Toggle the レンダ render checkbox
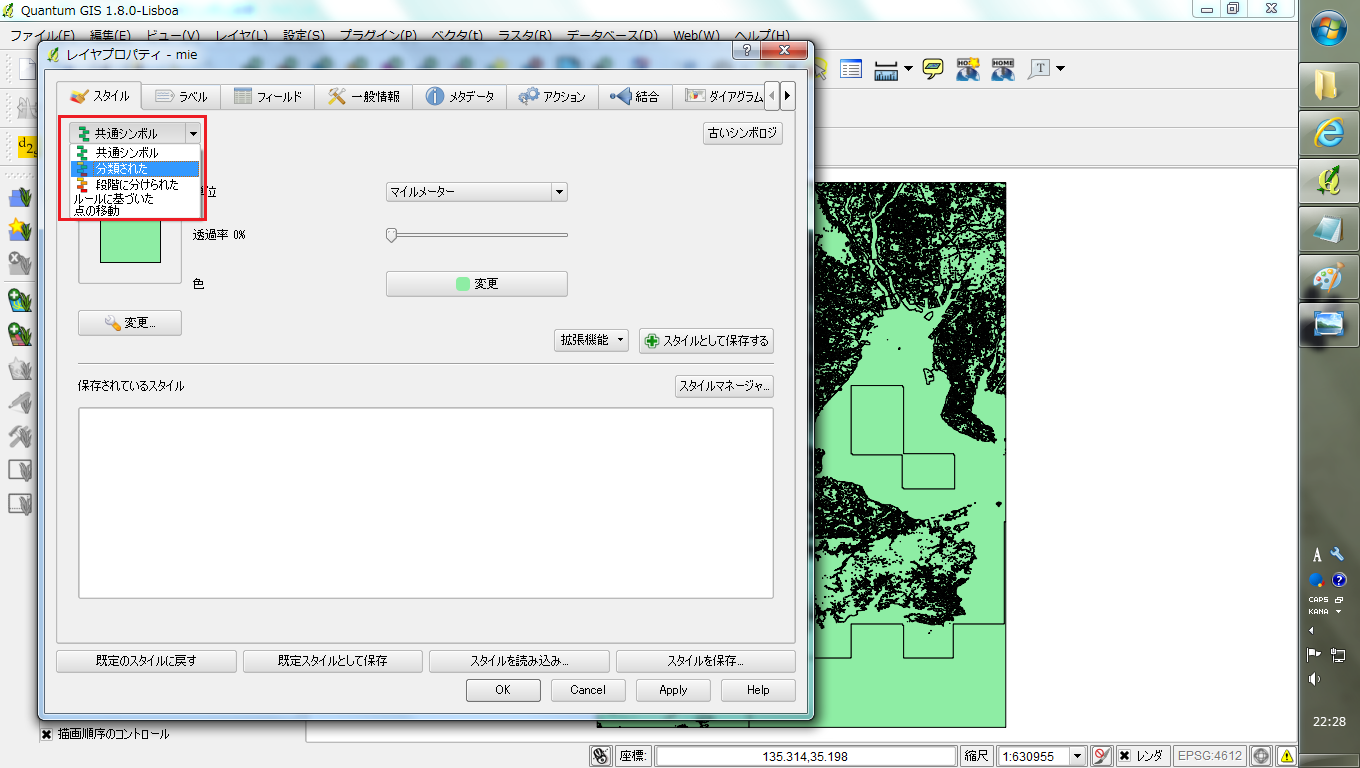This screenshot has height=768, width=1360. [1125, 756]
